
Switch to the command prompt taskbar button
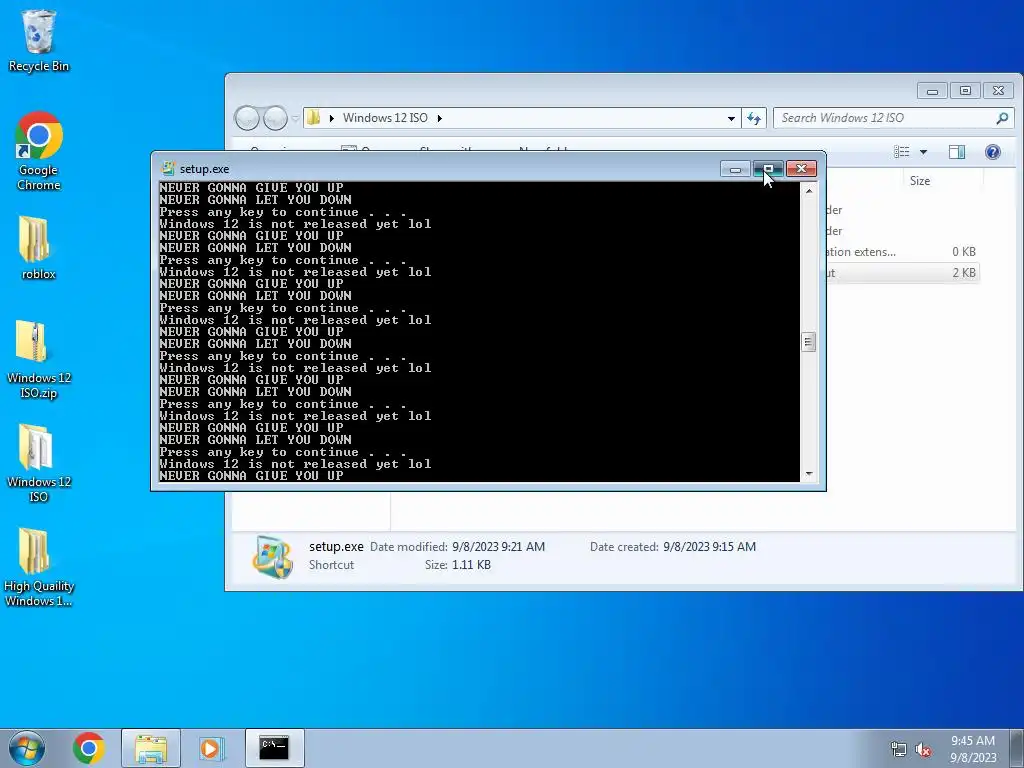click(x=274, y=748)
